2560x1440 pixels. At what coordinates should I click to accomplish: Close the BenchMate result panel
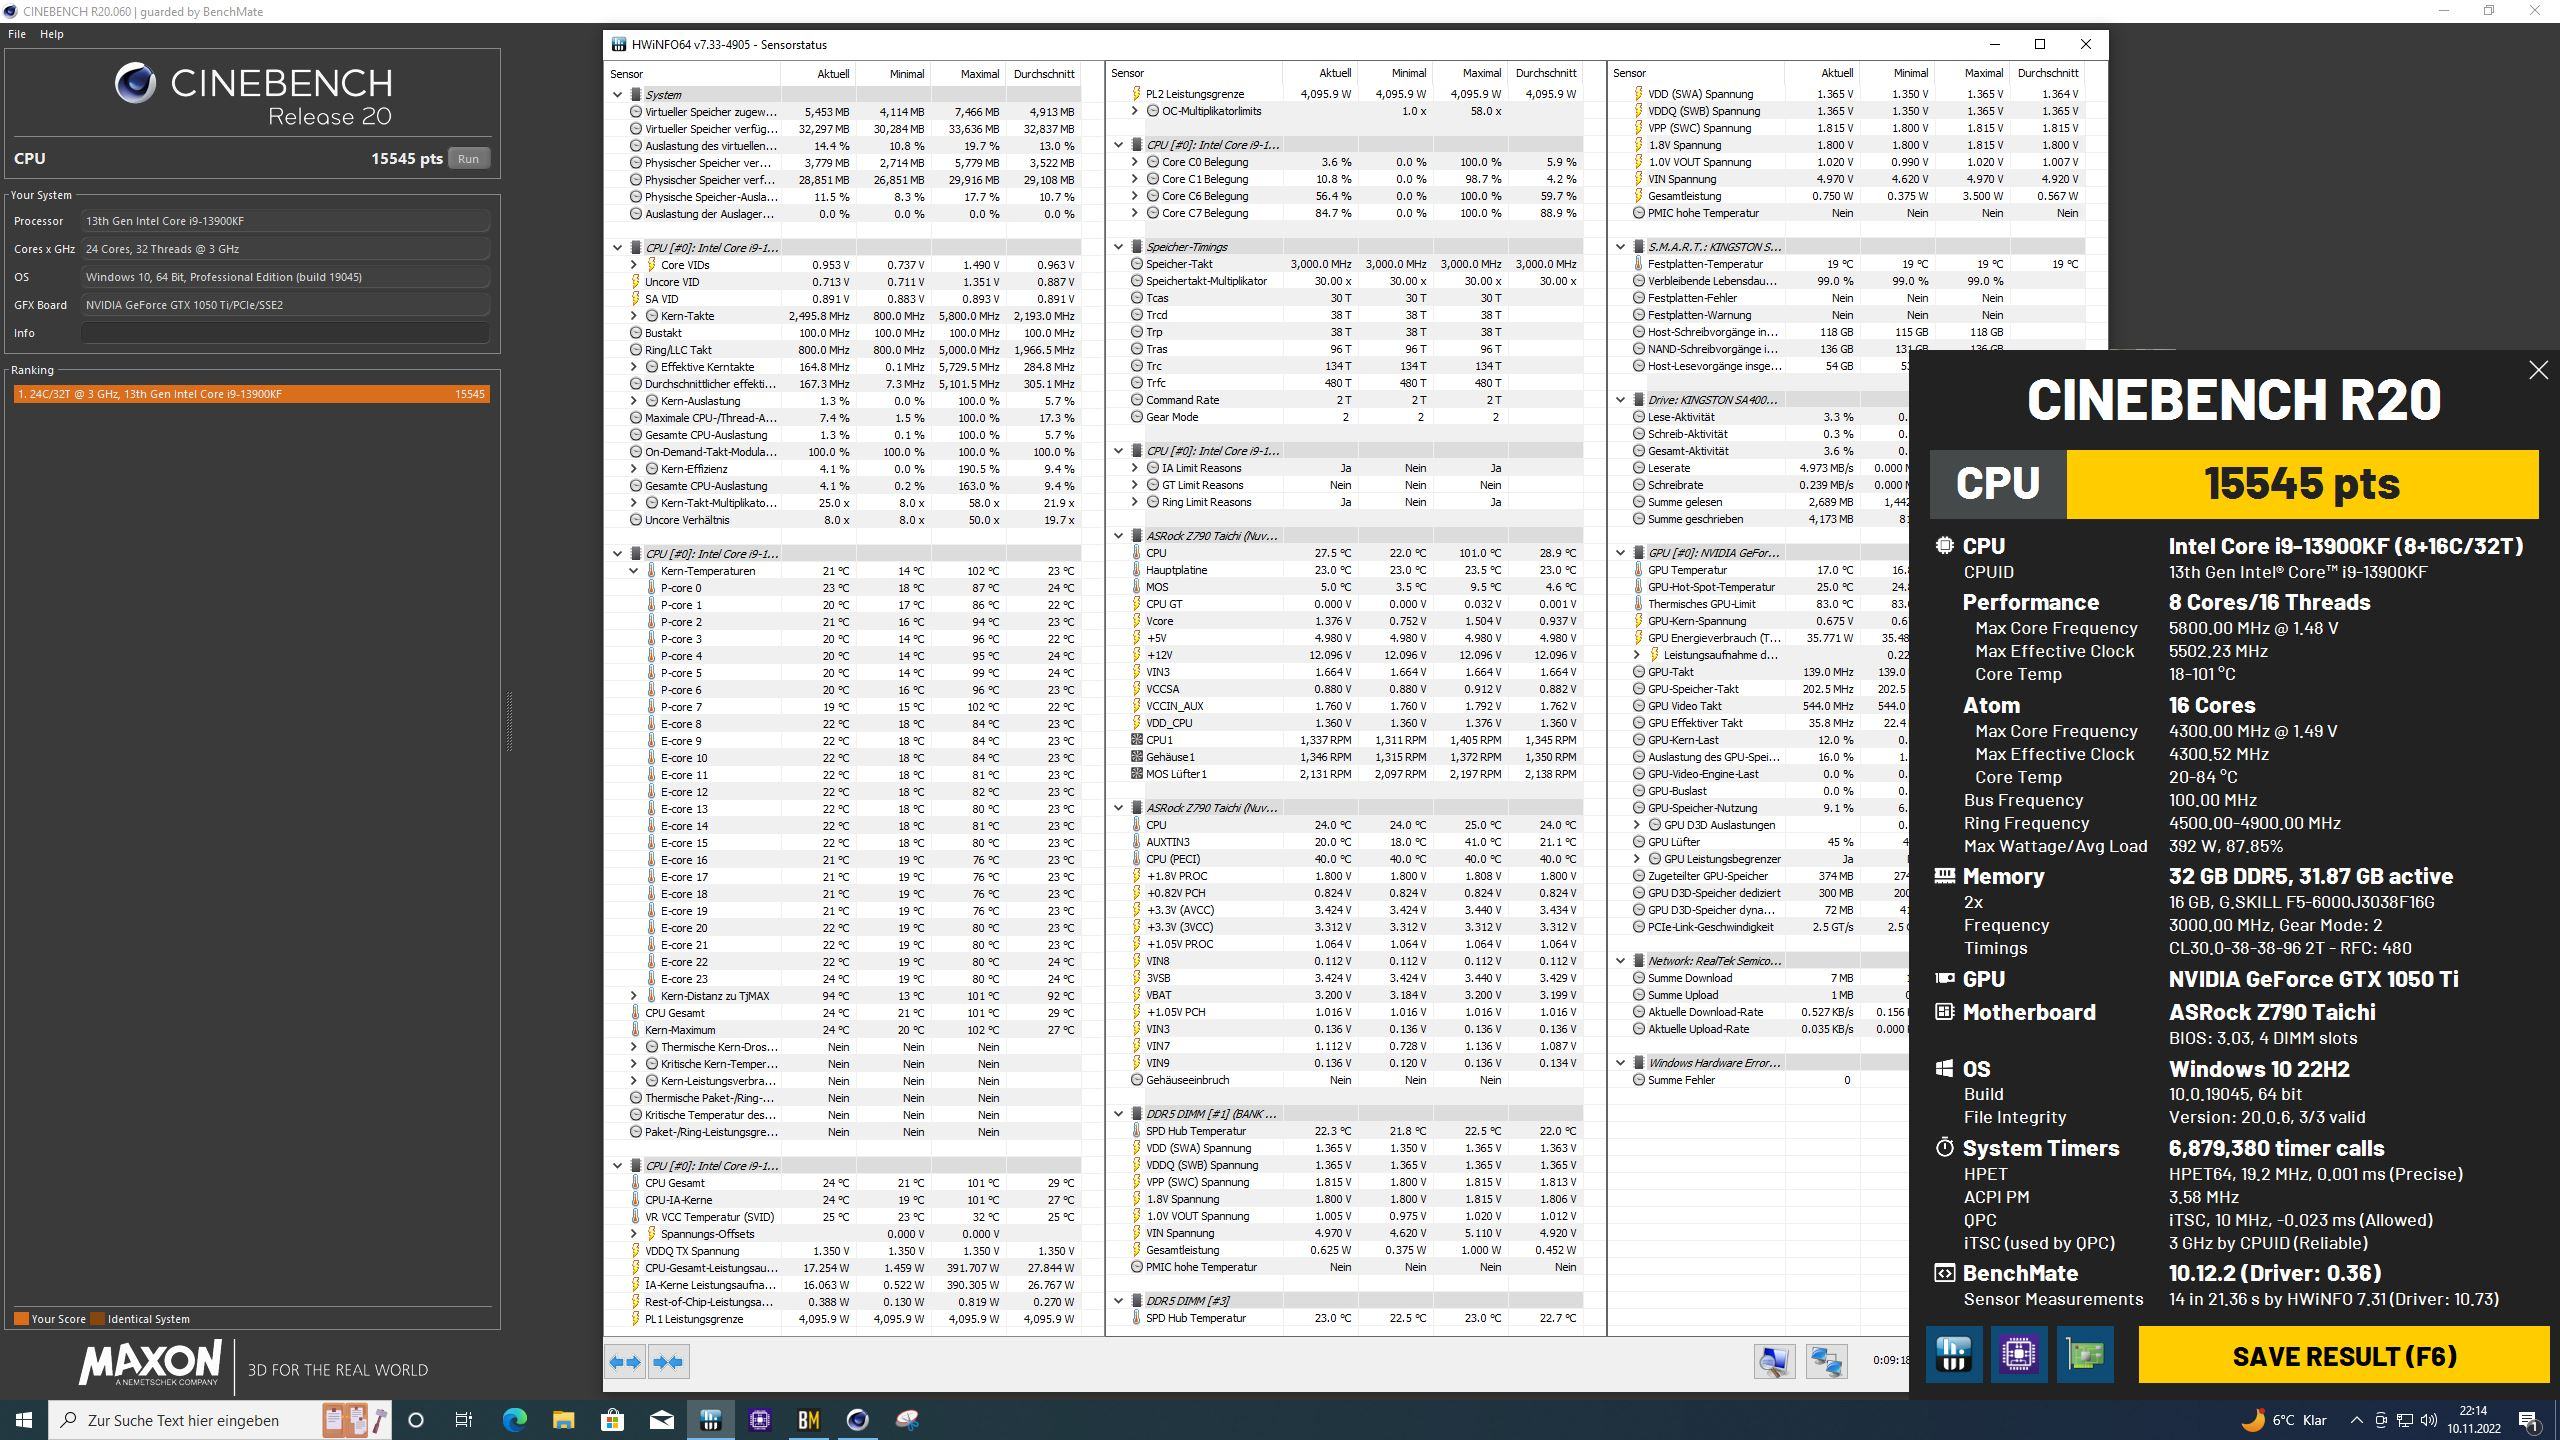(2538, 370)
